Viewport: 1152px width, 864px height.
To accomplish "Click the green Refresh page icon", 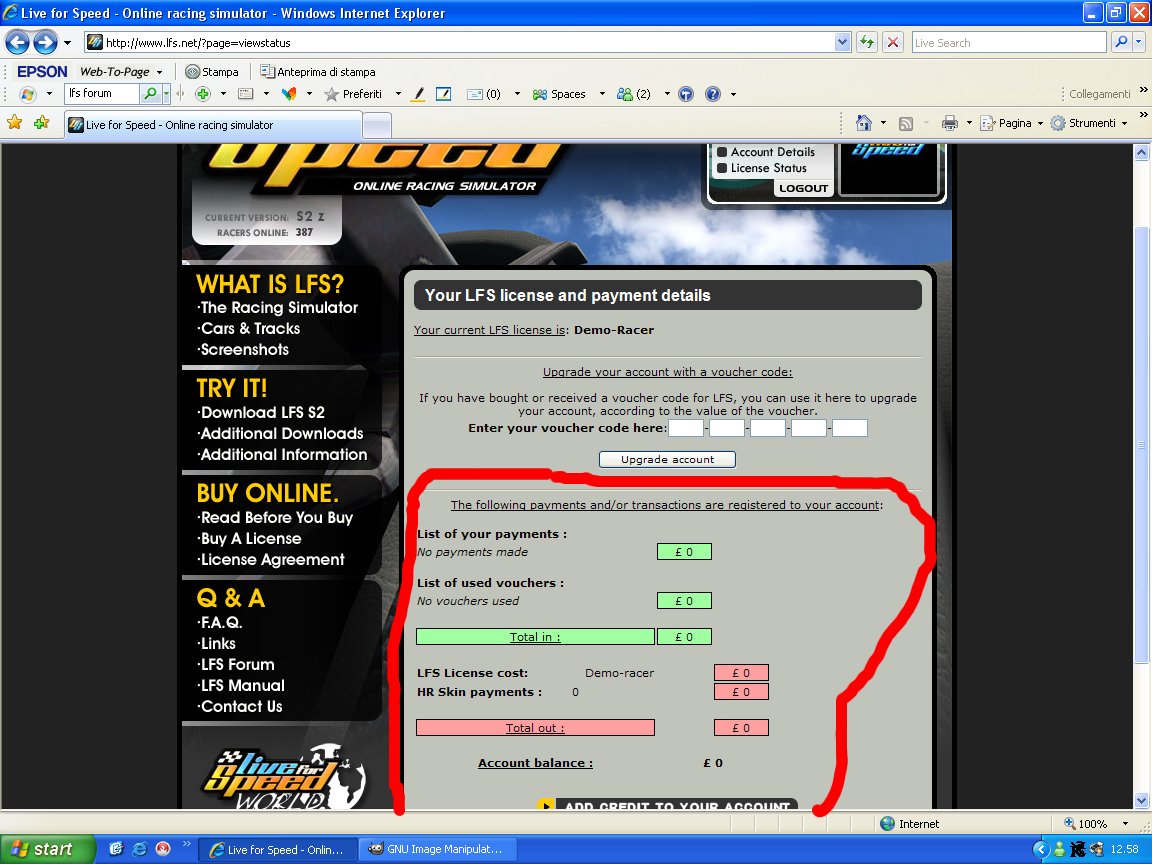I will pos(867,43).
